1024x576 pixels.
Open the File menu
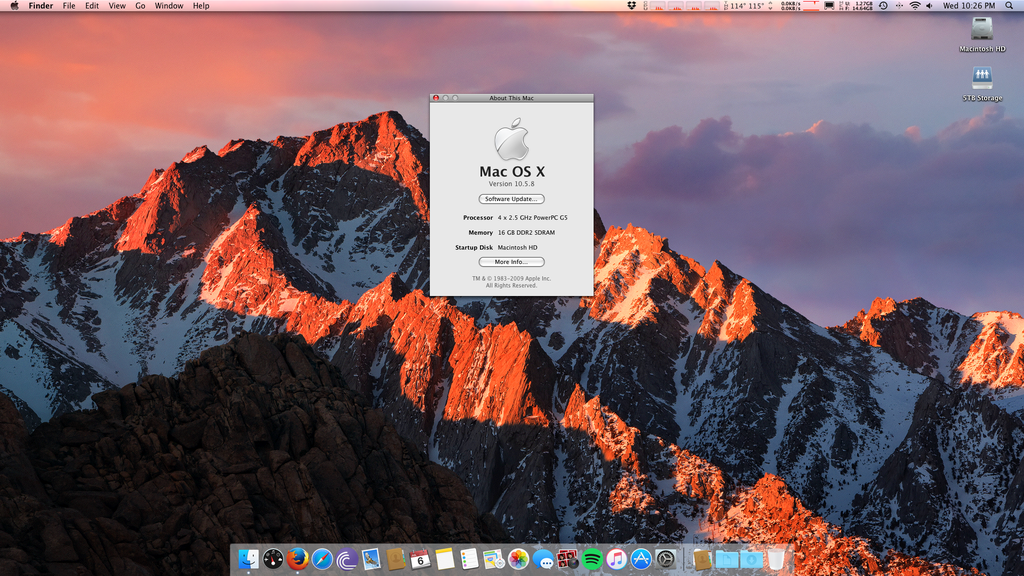coord(69,6)
